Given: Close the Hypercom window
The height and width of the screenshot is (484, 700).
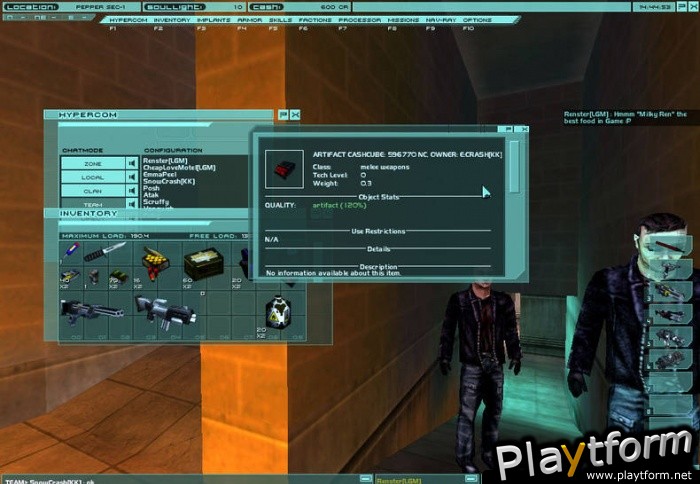Looking at the screenshot, I should 295,115.
